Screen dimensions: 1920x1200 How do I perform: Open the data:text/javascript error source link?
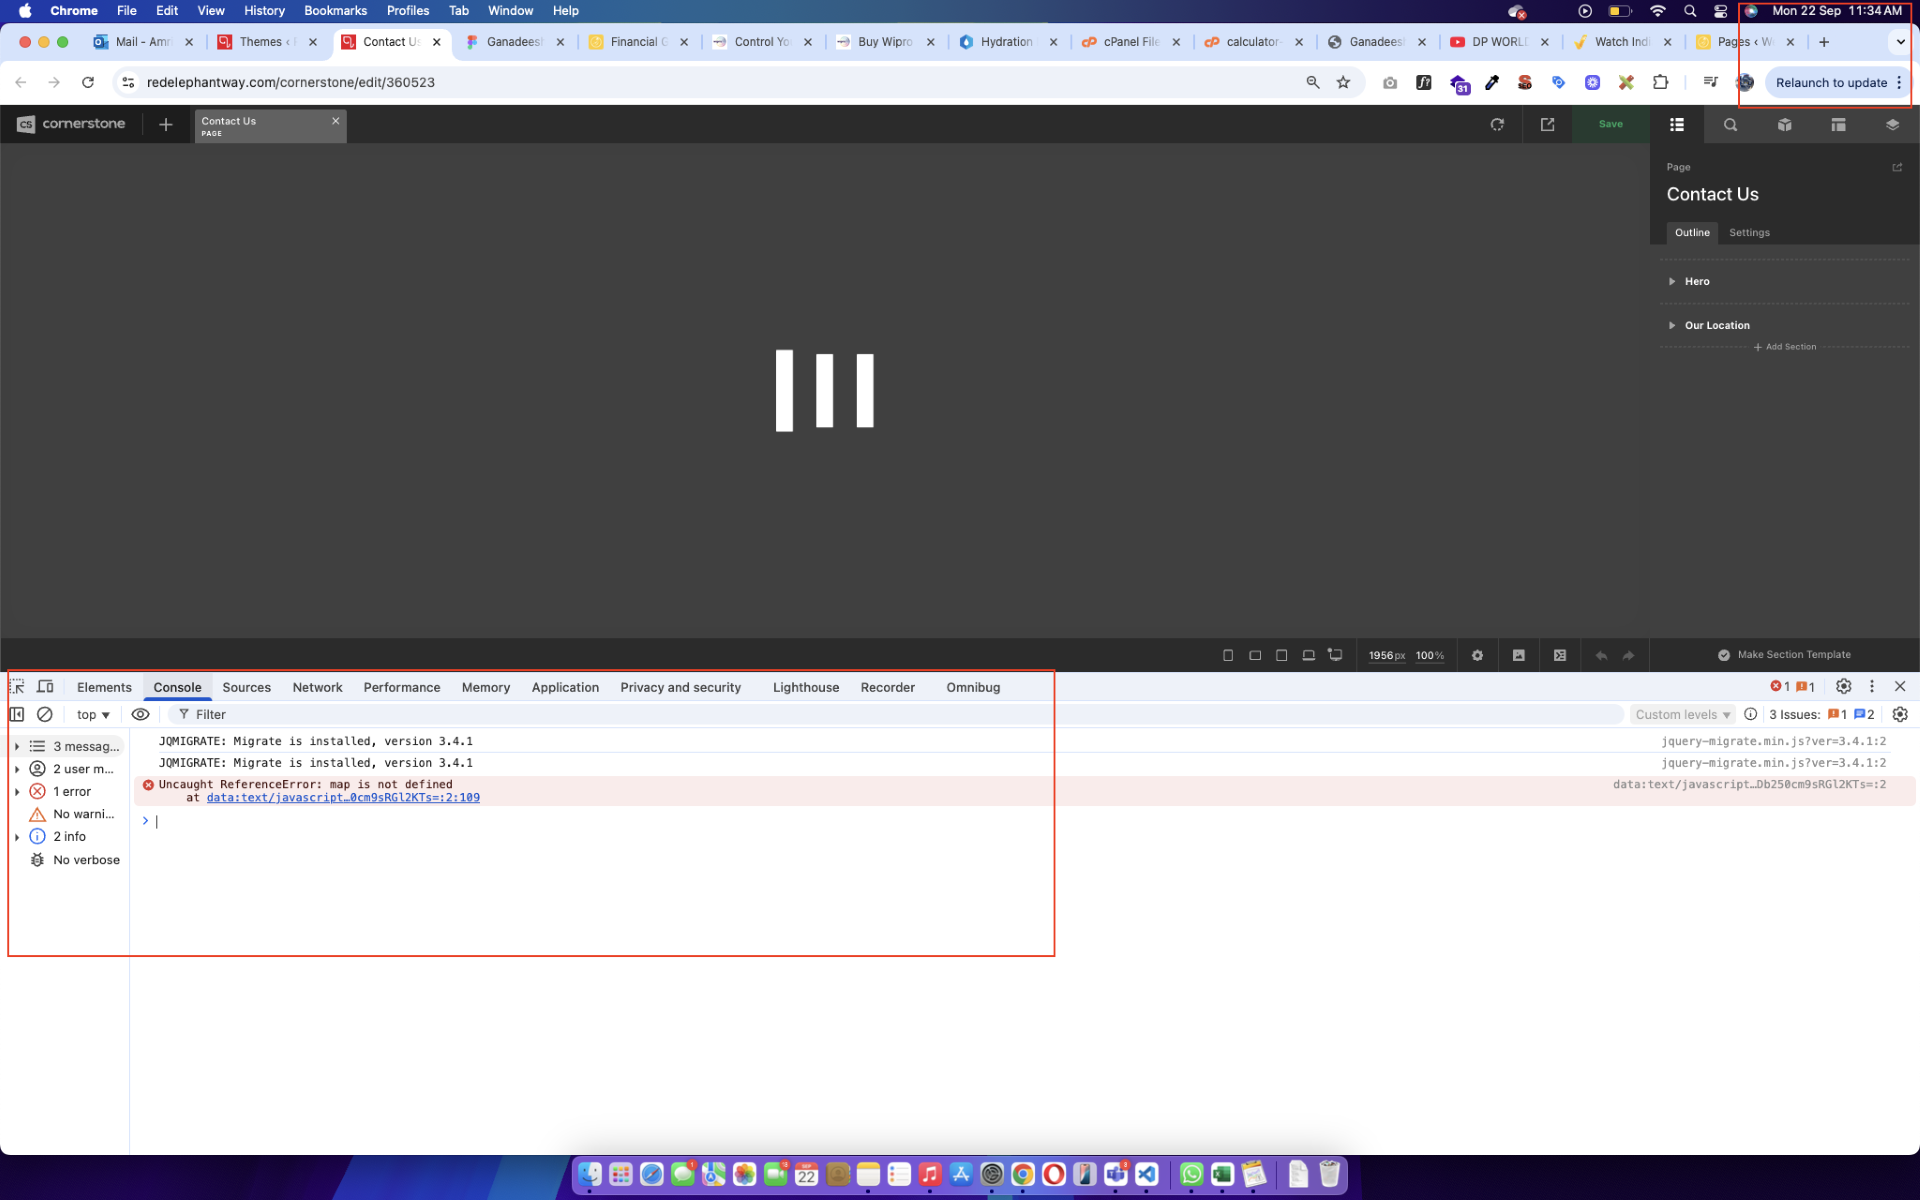tap(343, 798)
